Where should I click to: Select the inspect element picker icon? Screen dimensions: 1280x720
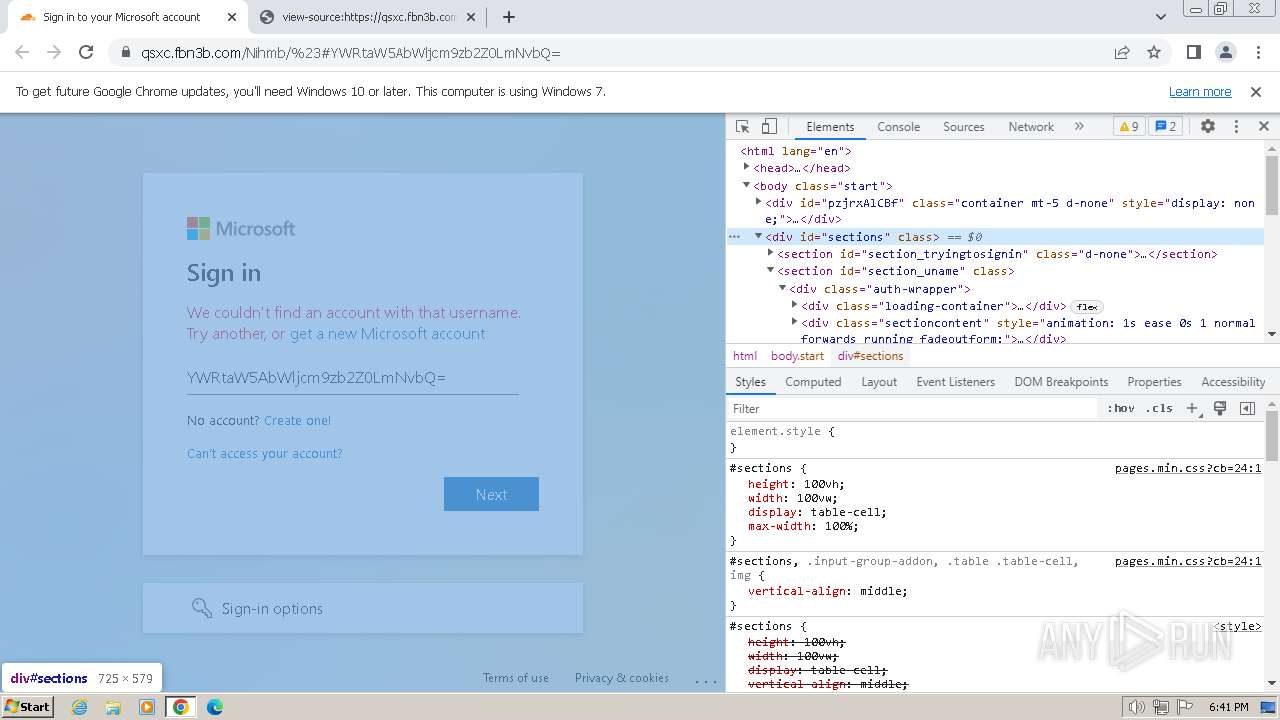[x=742, y=127]
